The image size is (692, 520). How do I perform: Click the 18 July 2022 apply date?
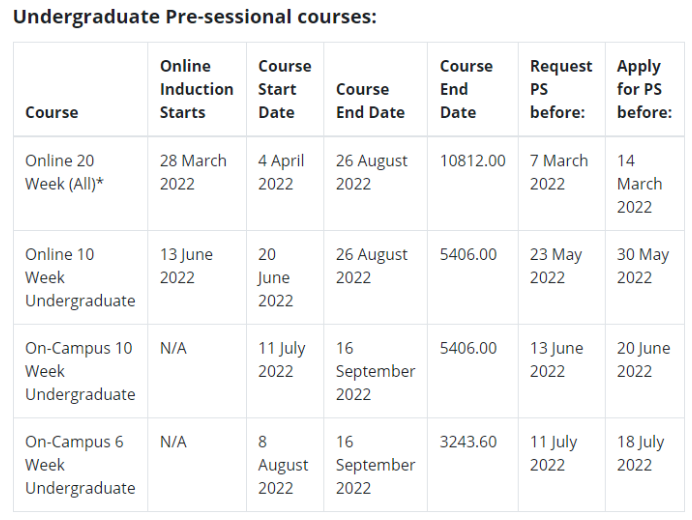[x=640, y=453]
